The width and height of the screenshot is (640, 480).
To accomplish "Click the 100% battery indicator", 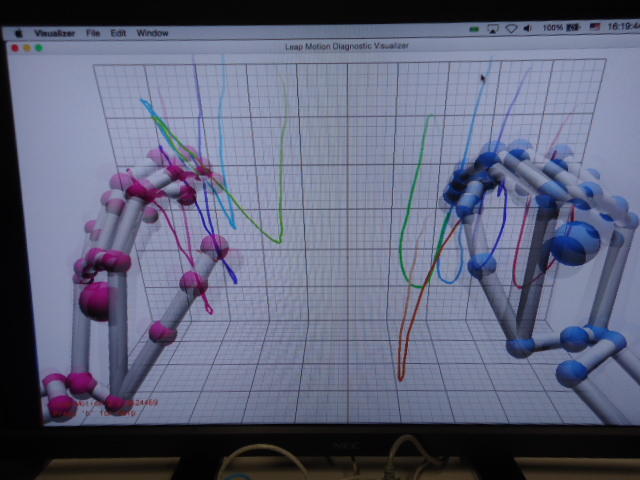I will (x=561, y=27).
